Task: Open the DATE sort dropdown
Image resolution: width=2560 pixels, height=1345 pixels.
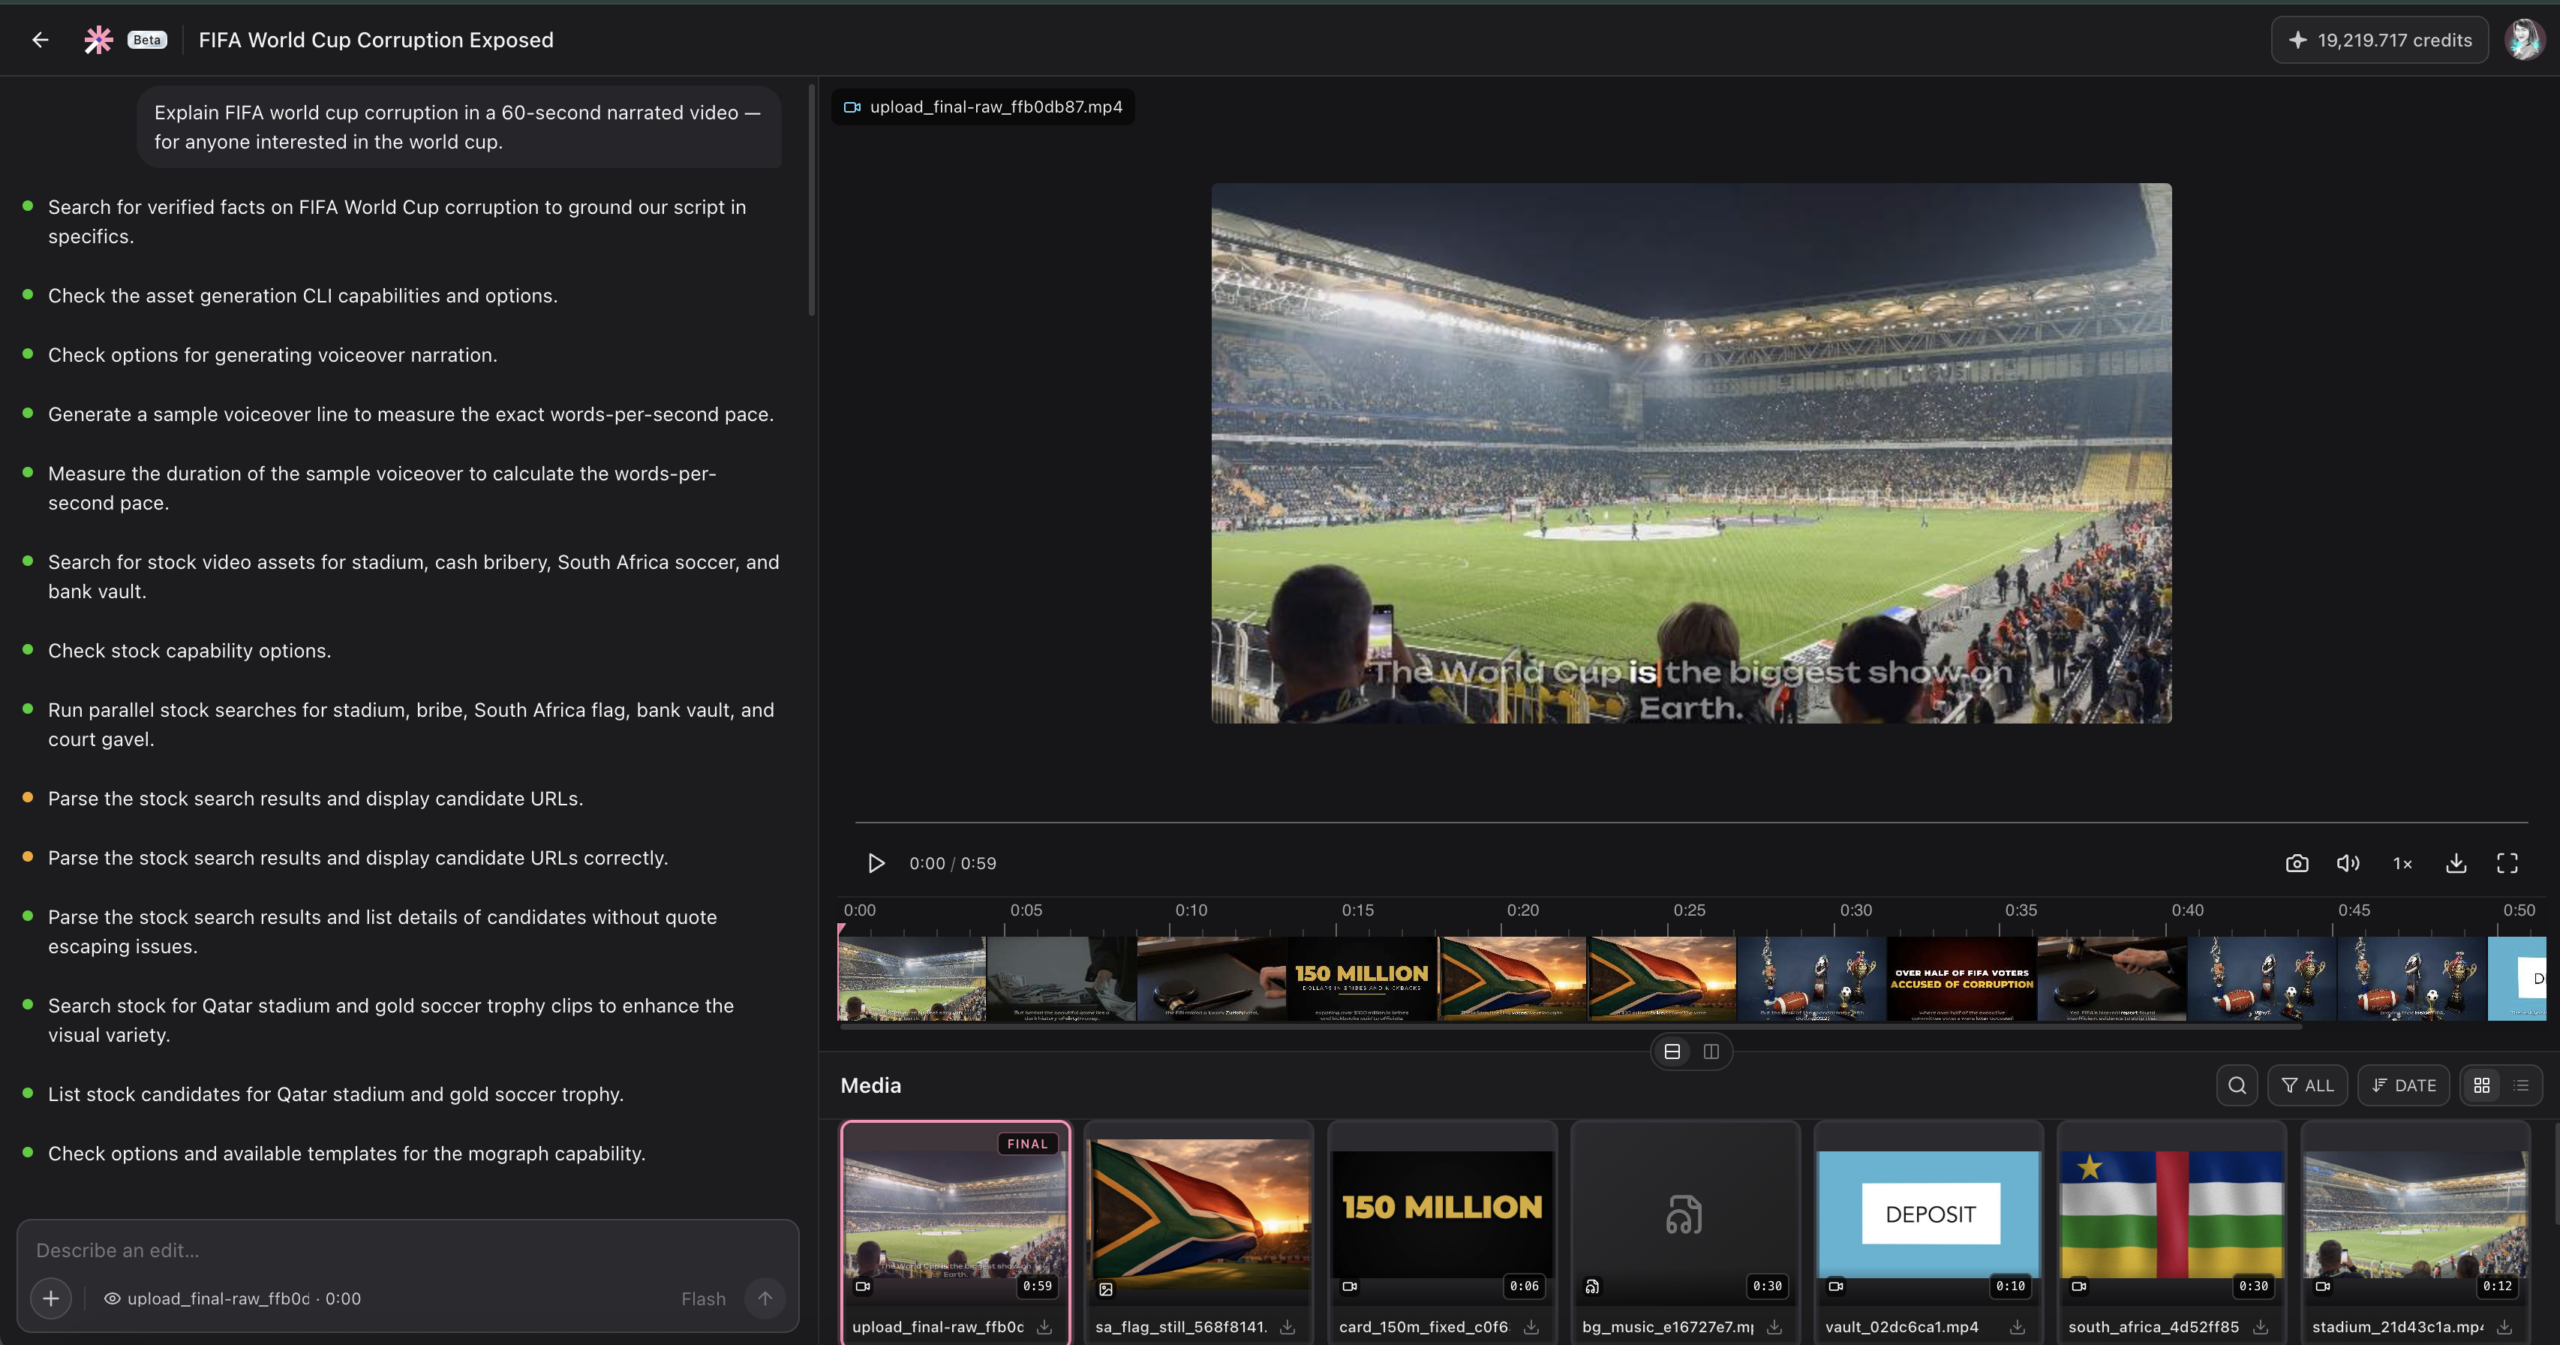Action: pos(2404,1085)
